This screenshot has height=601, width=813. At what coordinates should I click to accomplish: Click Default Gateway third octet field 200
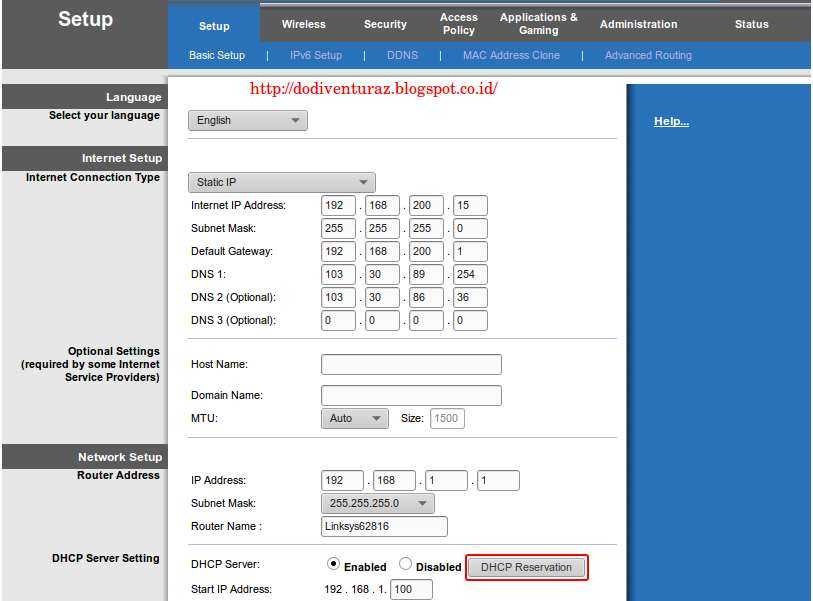tap(426, 251)
